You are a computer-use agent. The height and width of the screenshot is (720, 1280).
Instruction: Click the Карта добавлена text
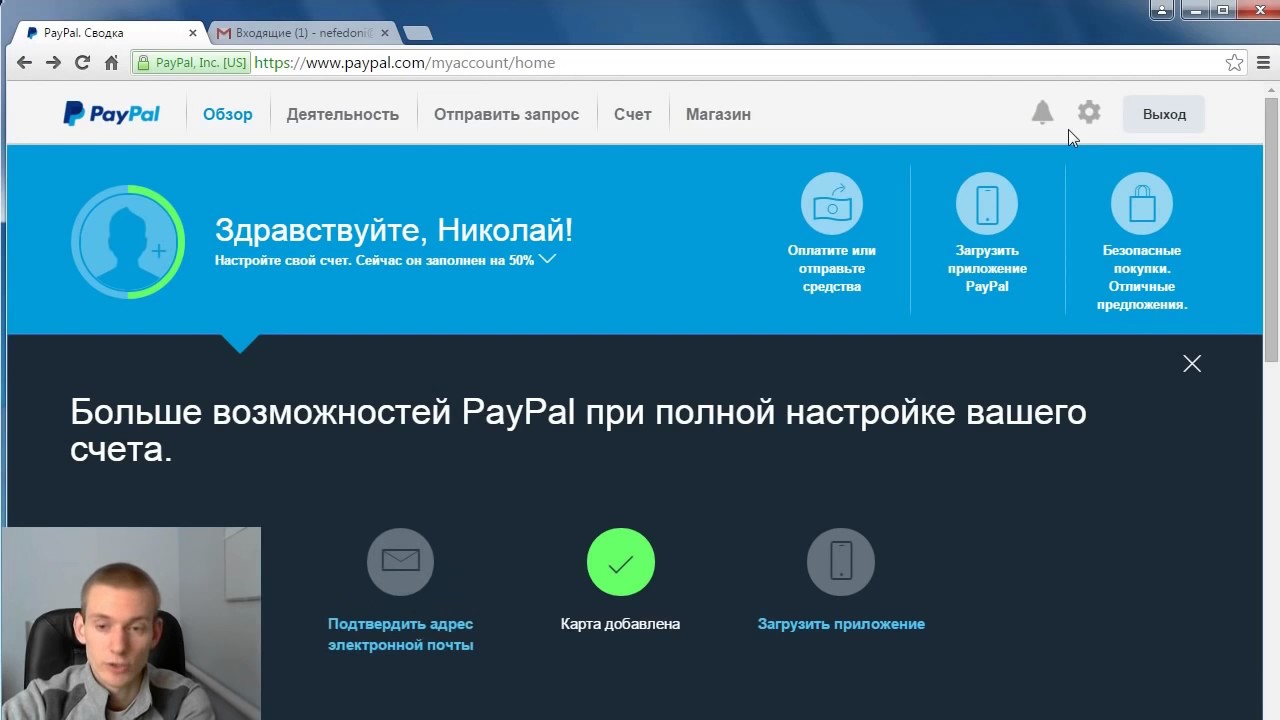[621, 624]
